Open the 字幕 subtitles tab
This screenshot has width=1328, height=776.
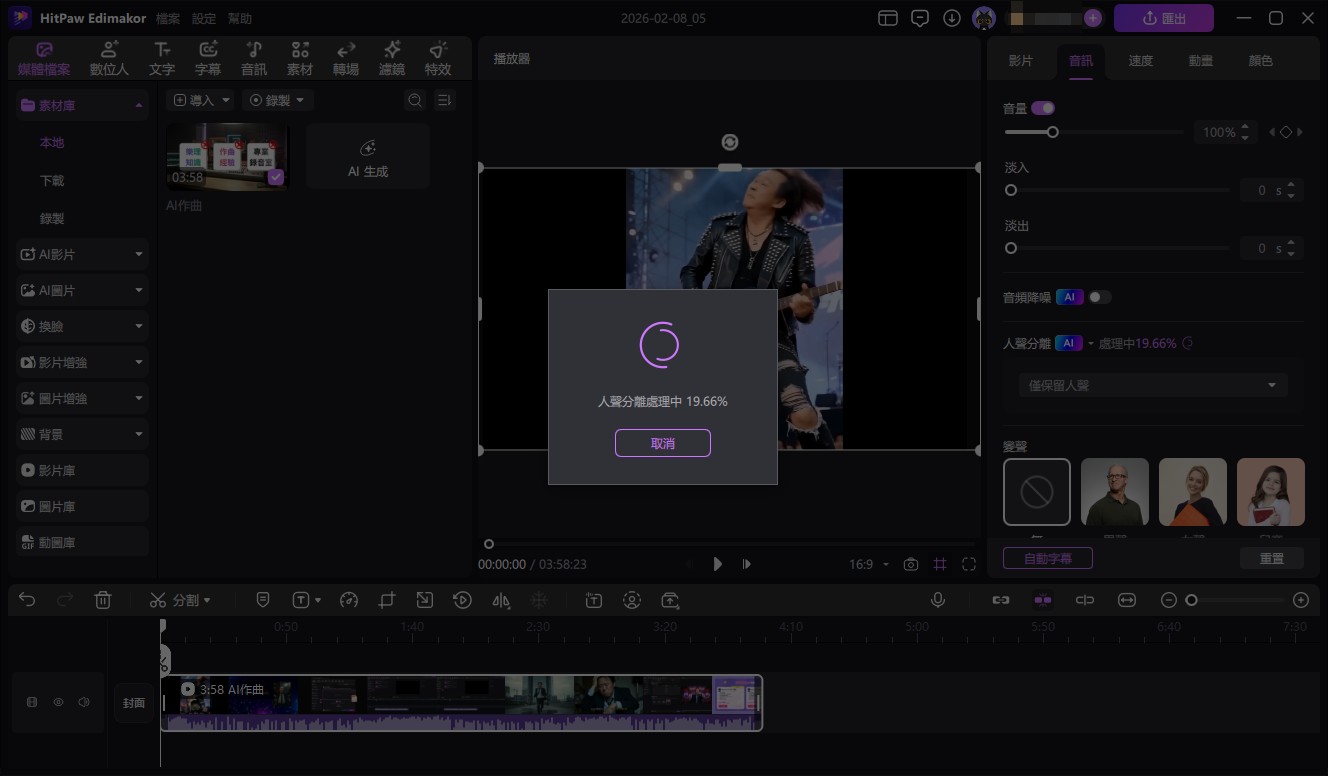[x=208, y=59]
